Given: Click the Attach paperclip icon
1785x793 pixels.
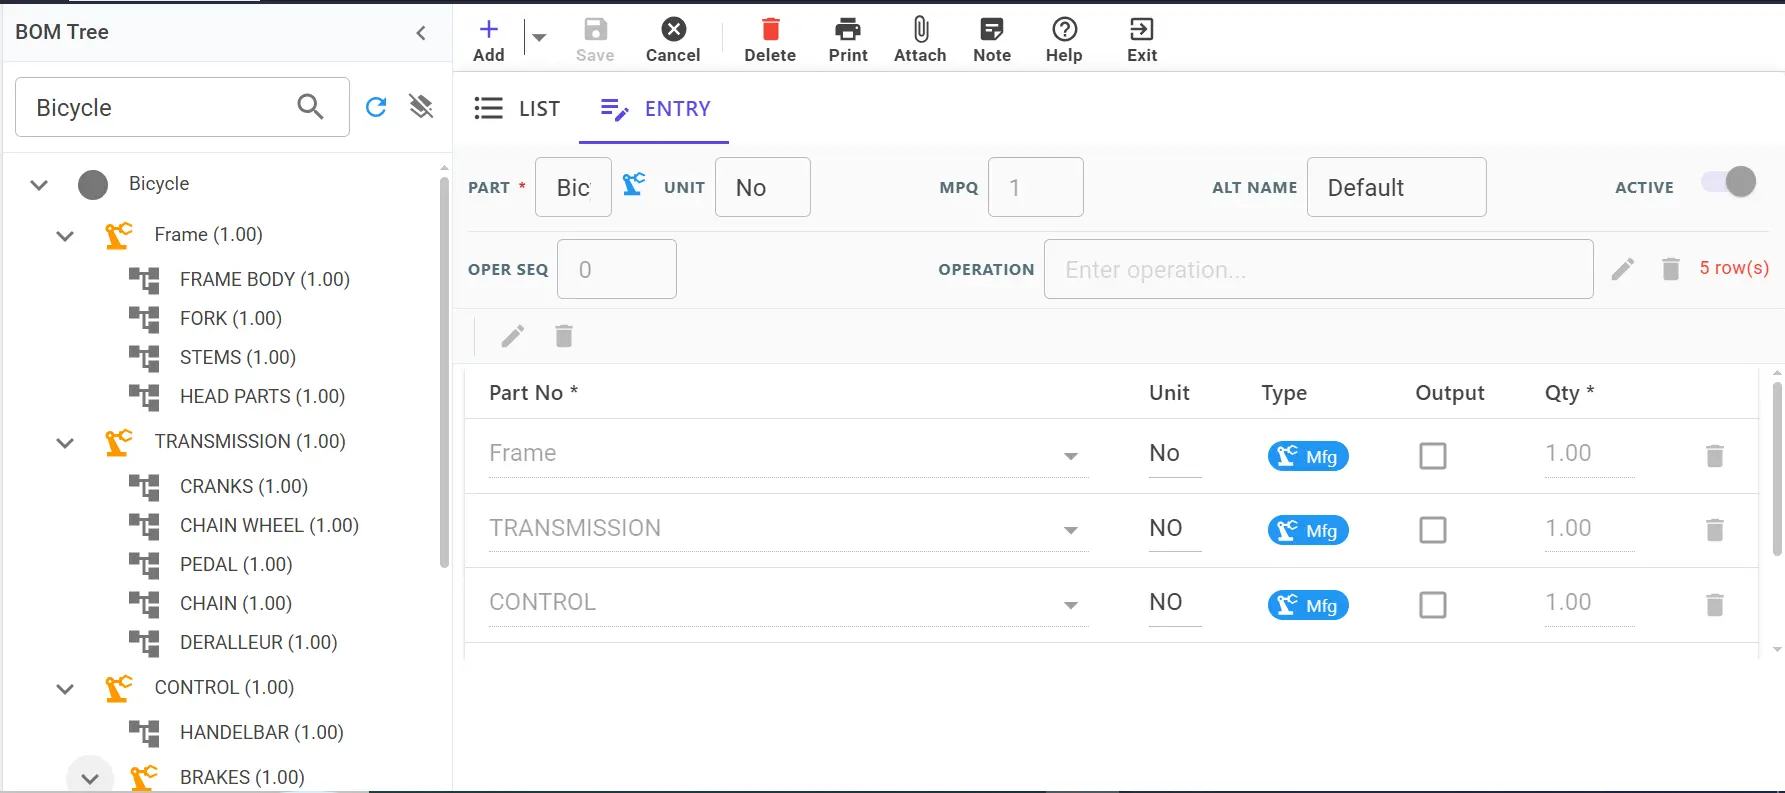Looking at the screenshot, I should (x=920, y=29).
